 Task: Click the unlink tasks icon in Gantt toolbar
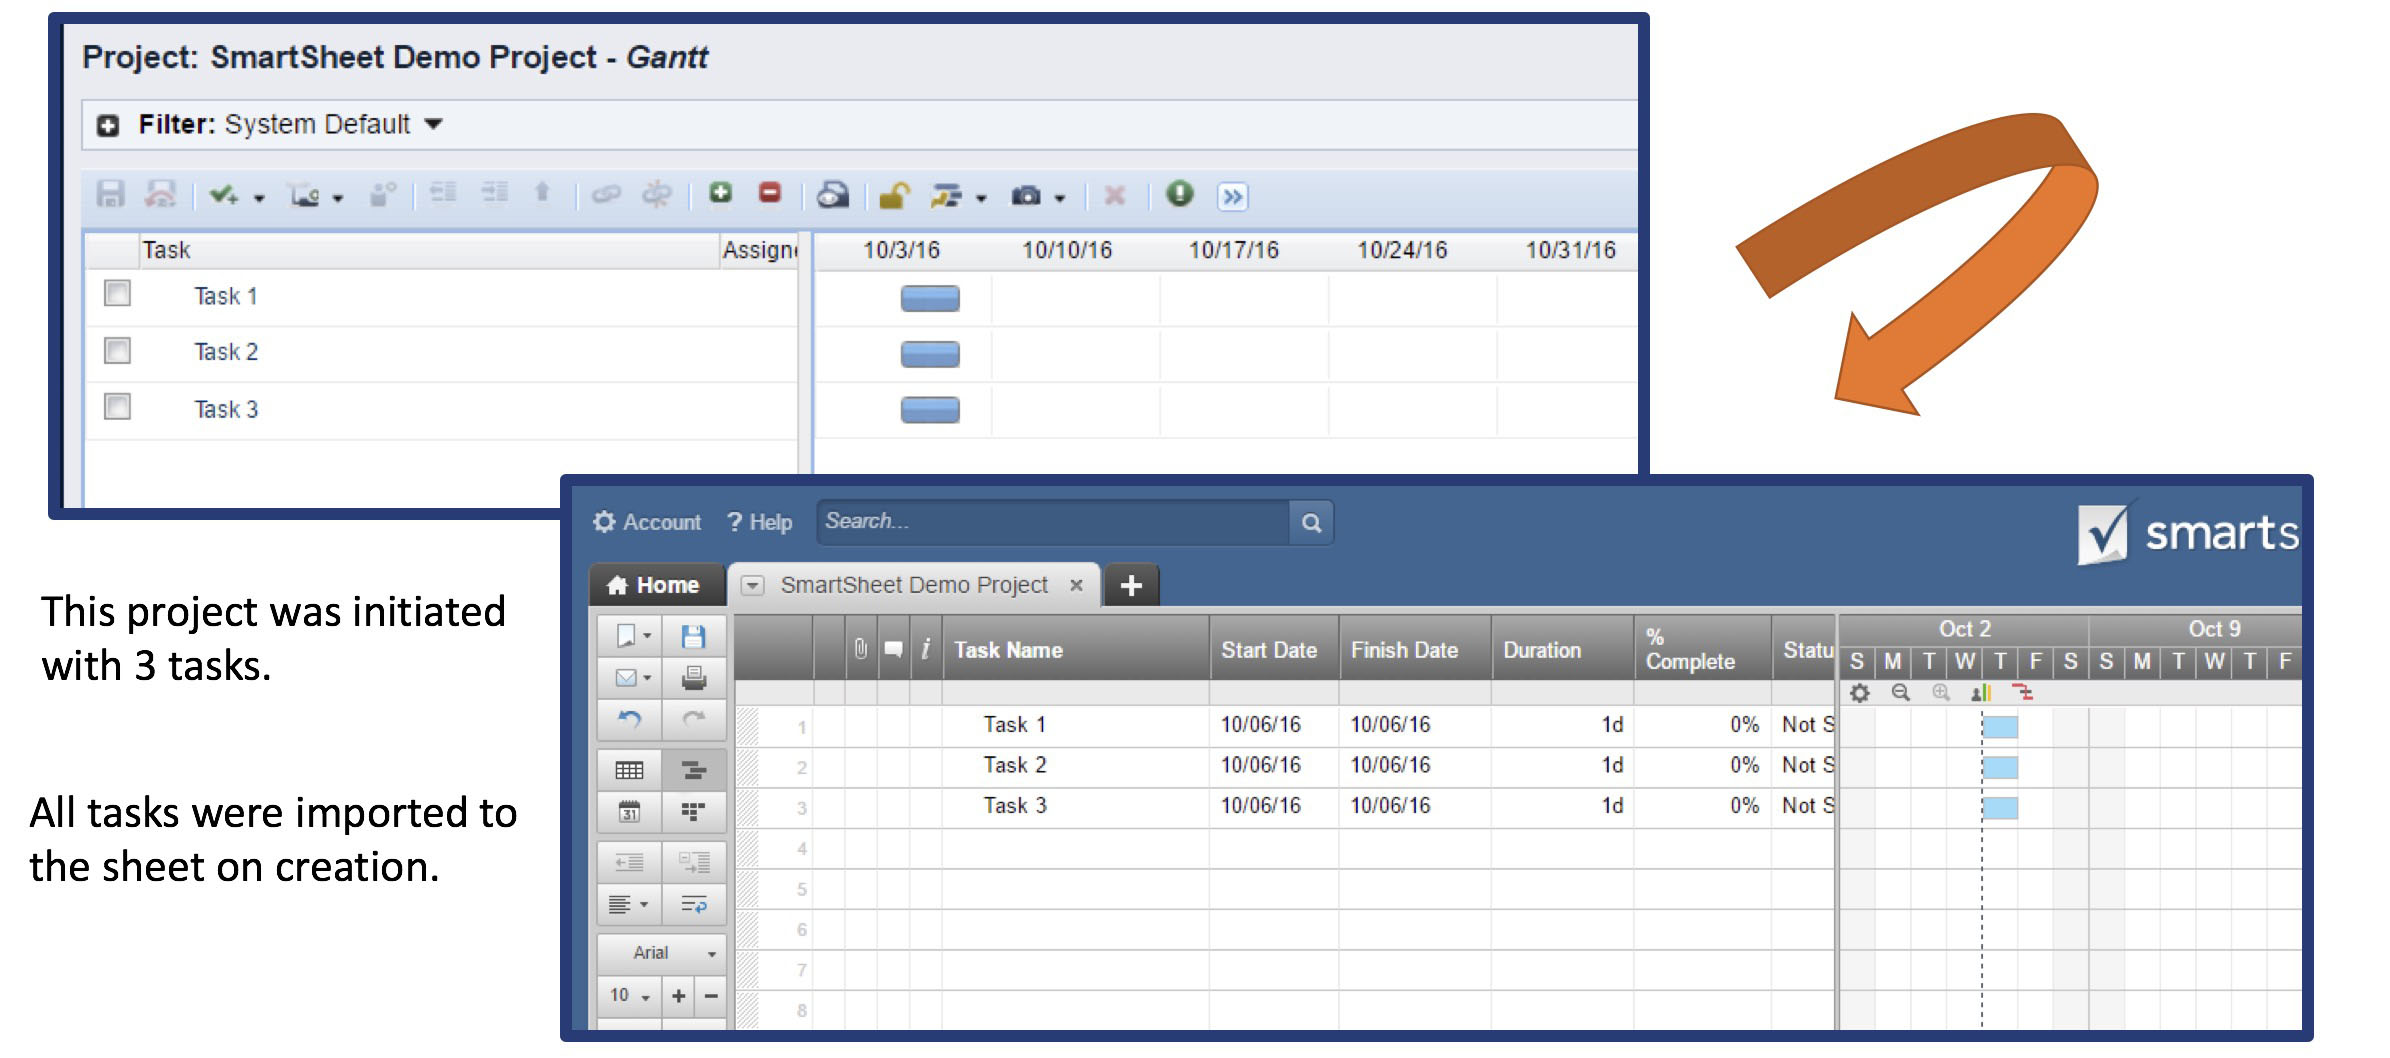coord(656,194)
